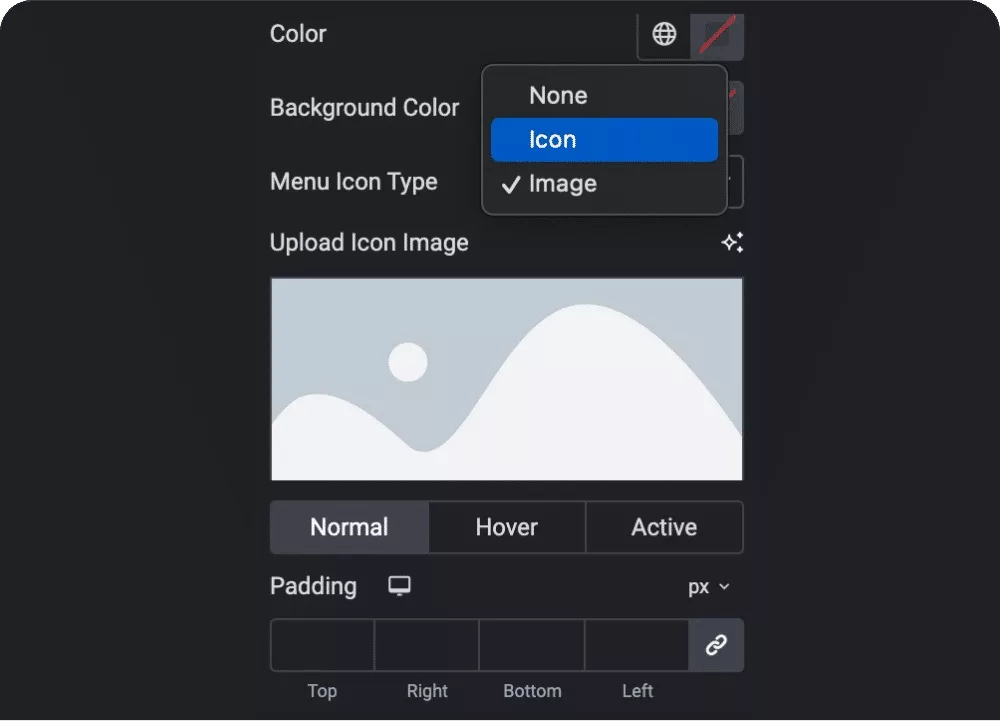Click the AI sparkle icon for Upload Icon Image
The height and width of the screenshot is (721, 1000).
tap(732, 242)
